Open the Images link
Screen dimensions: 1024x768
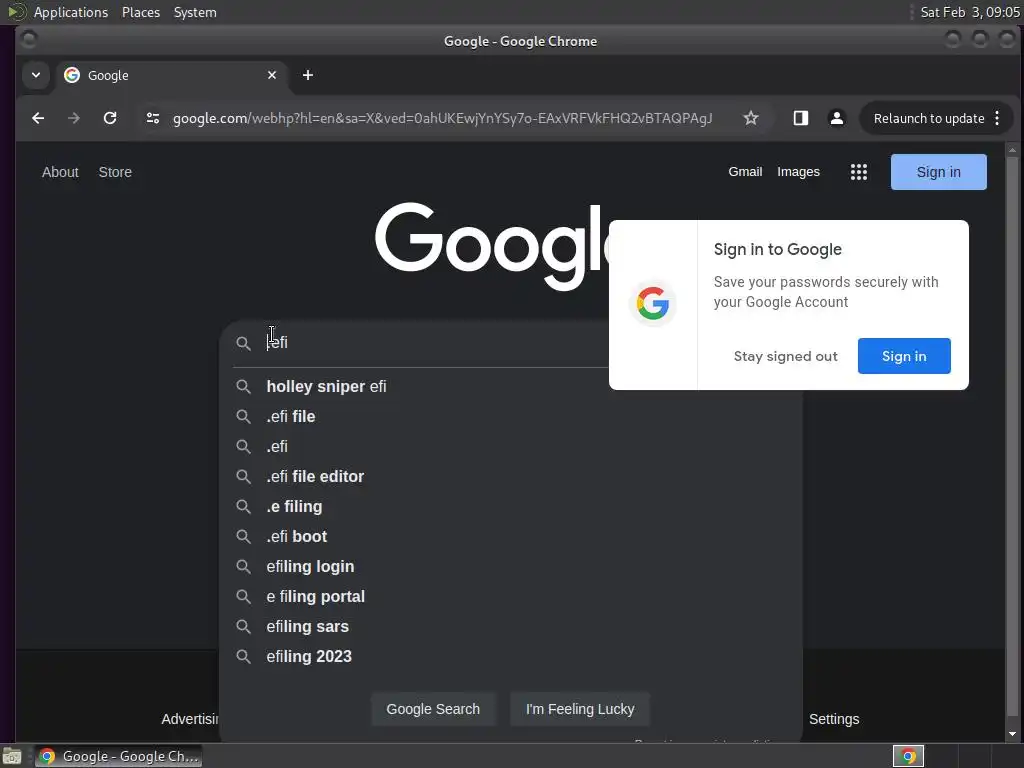point(798,172)
